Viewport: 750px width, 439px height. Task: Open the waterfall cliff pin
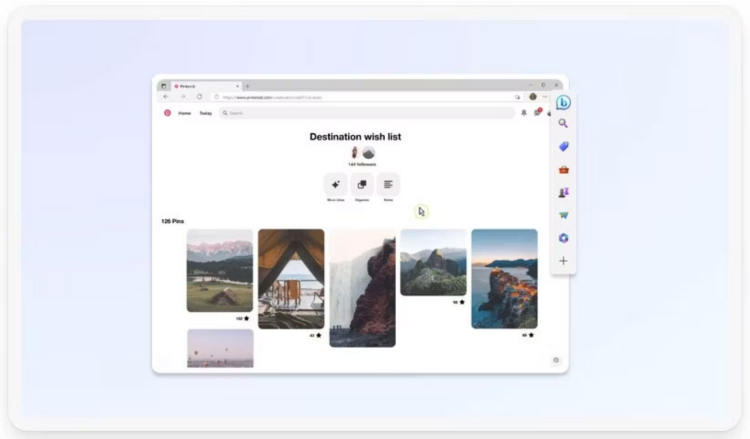363,288
